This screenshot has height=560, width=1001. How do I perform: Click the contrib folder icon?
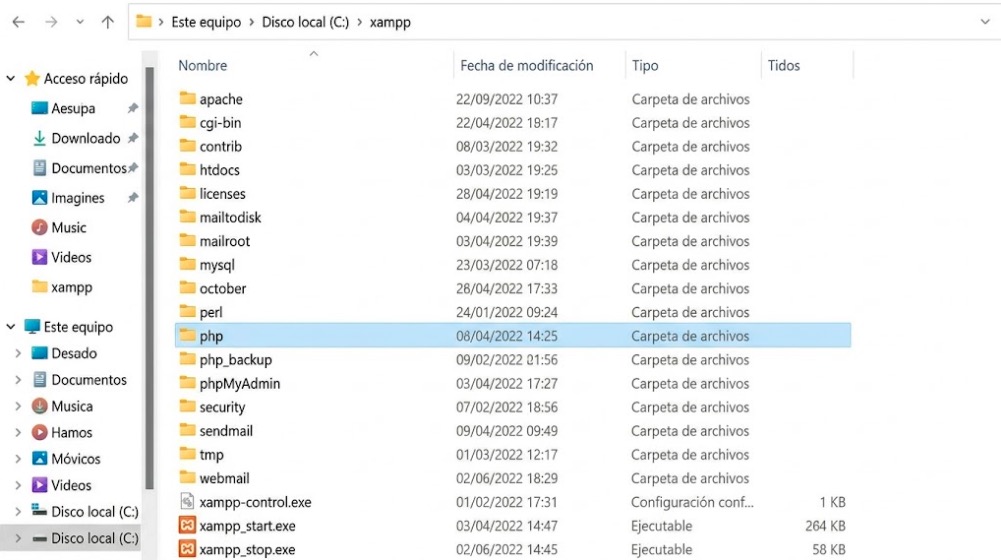click(187, 146)
